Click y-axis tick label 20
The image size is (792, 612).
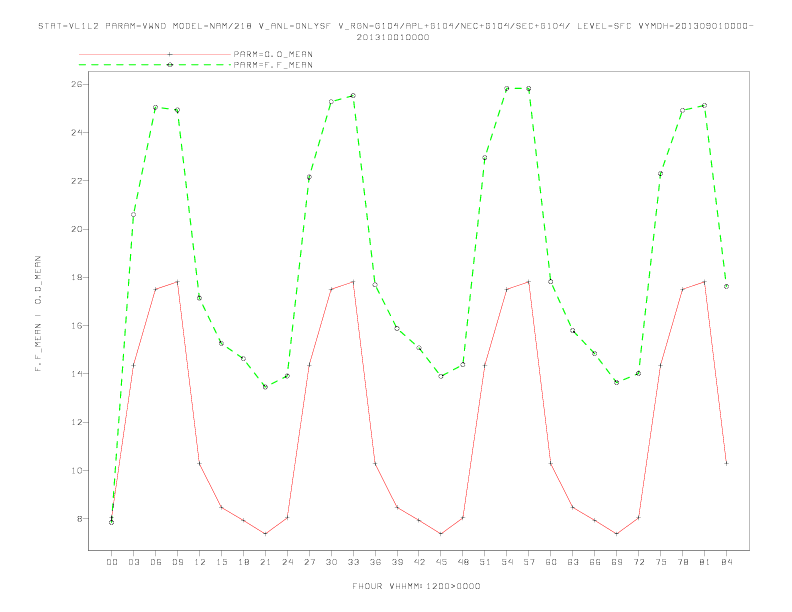(x=77, y=229)
